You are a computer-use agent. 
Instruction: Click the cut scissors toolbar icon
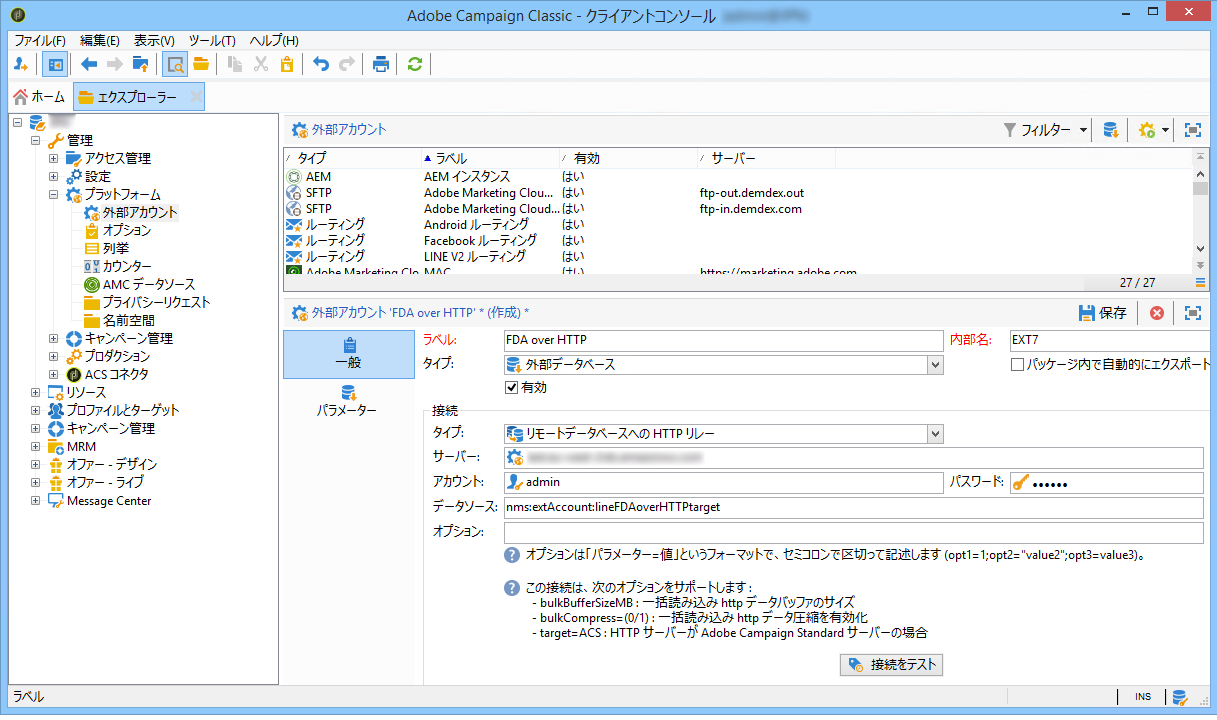pyautogui.click(x=261, y=64)
